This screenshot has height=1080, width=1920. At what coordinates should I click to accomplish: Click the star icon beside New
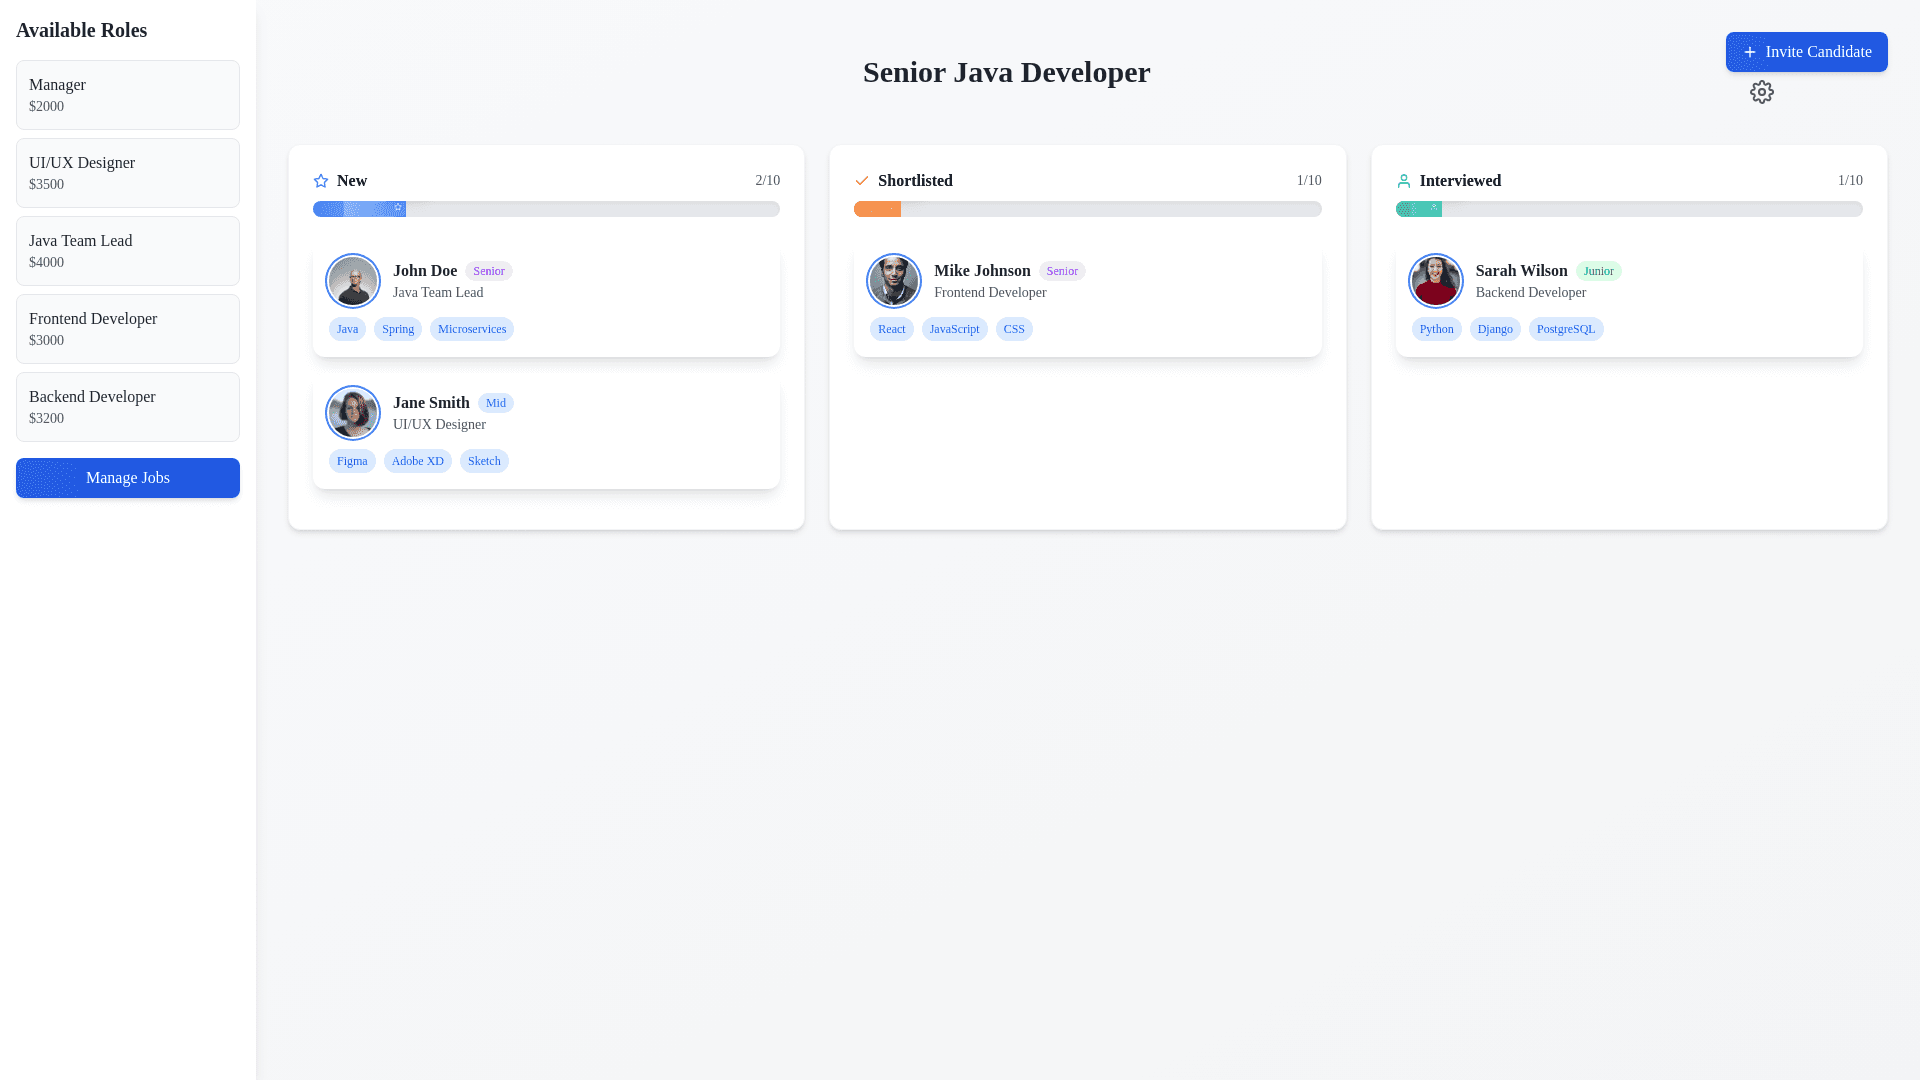(321, 181)
